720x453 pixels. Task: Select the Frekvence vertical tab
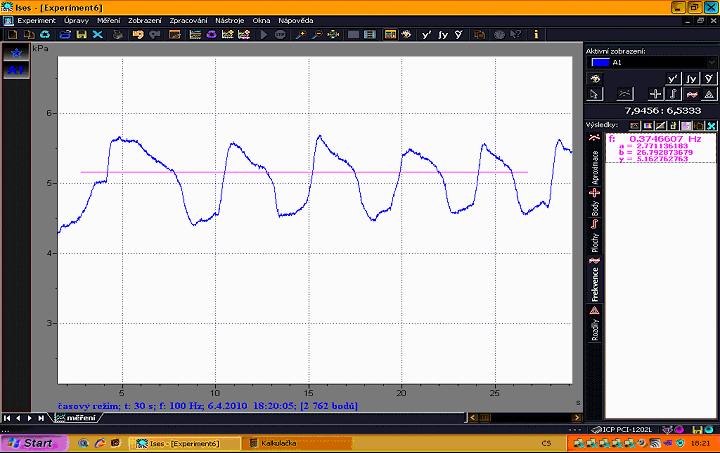pos(595,279)
